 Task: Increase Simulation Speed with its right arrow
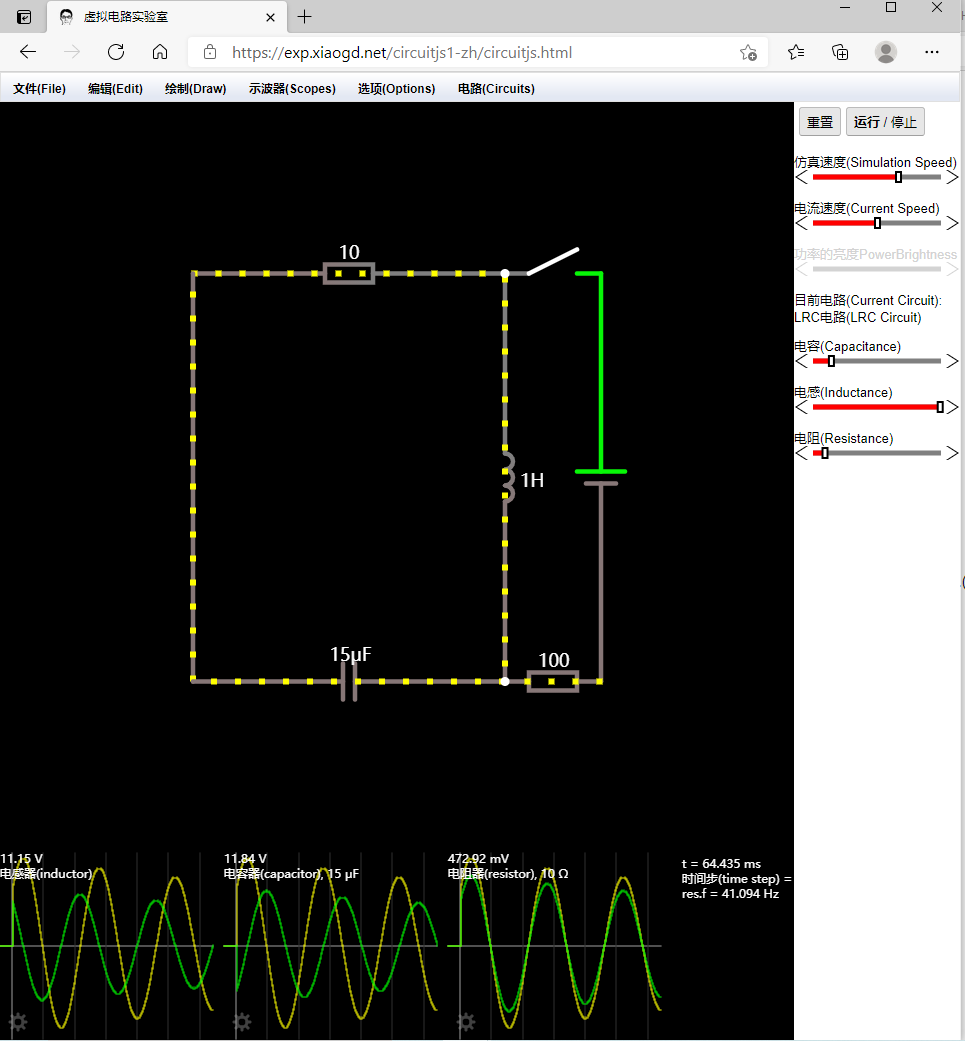pos(952,176)
